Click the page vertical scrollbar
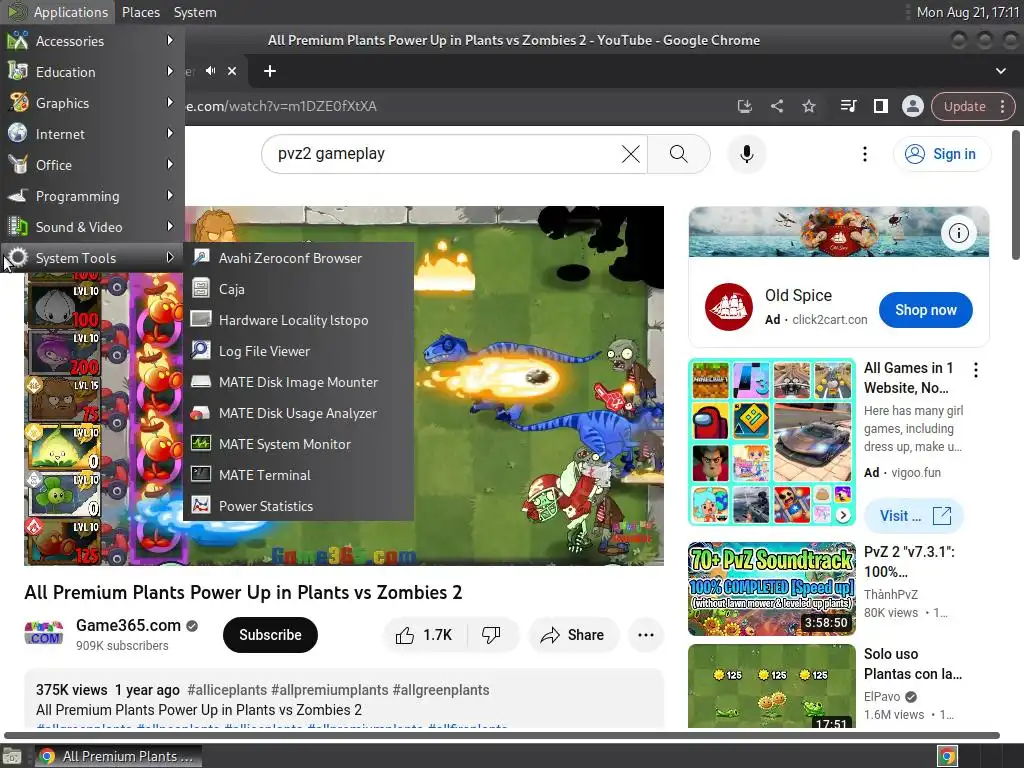The height and width of the screenshot is (768, 1024). point(1016,195)
